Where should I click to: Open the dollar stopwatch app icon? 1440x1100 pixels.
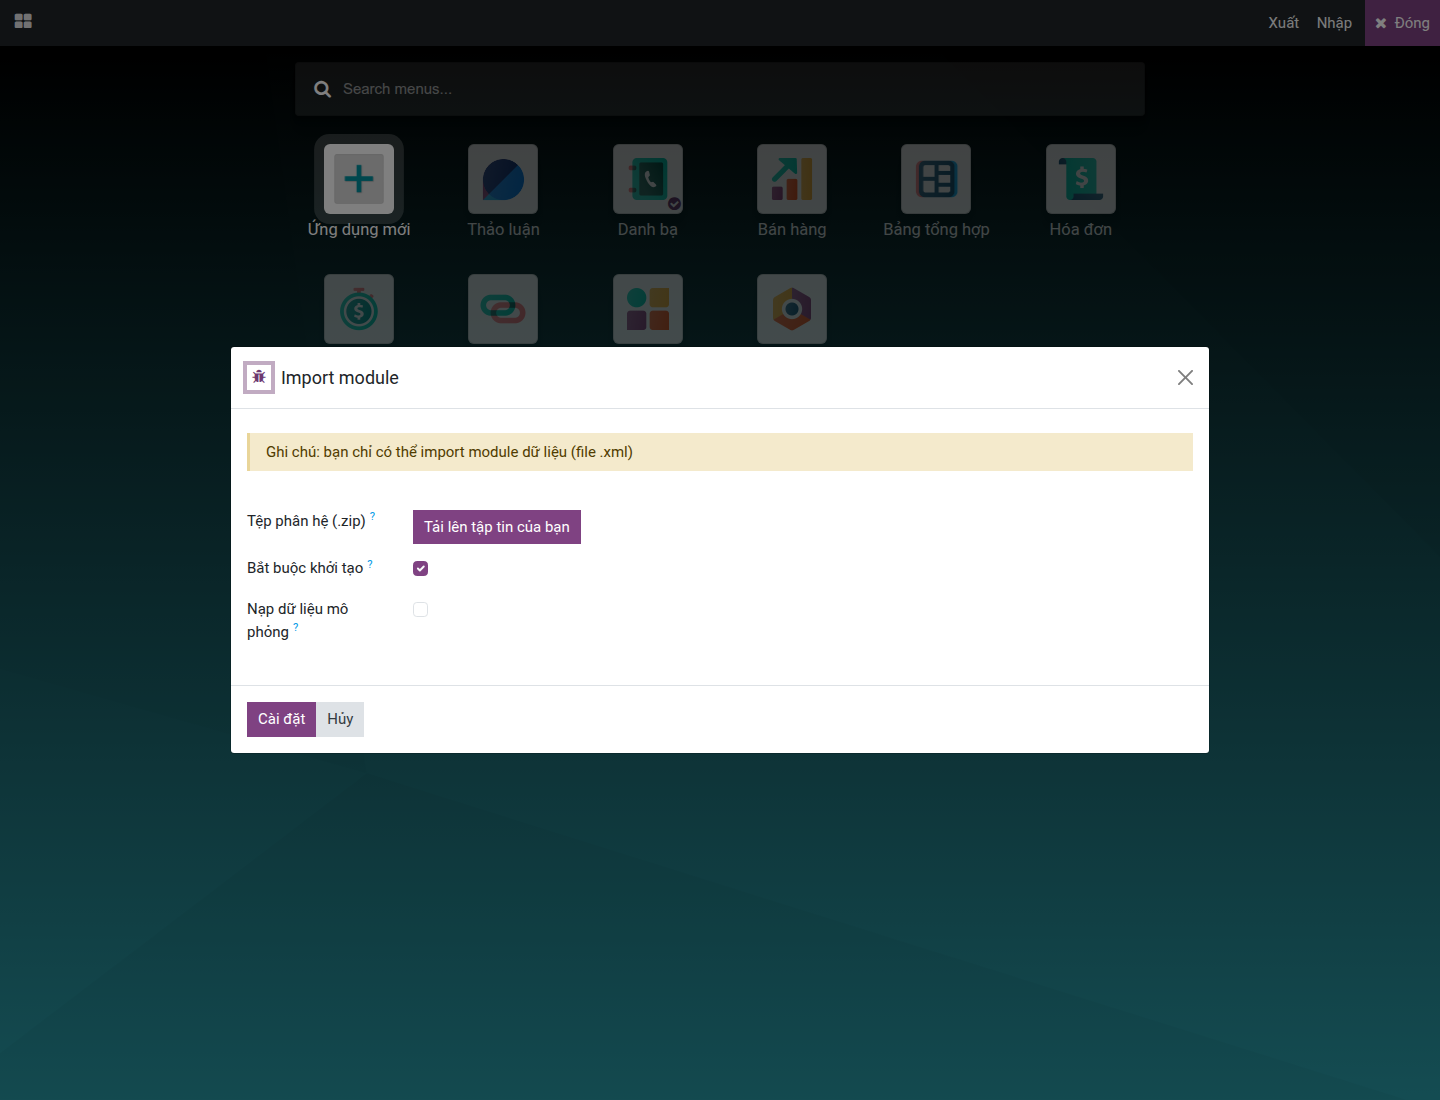359,310
